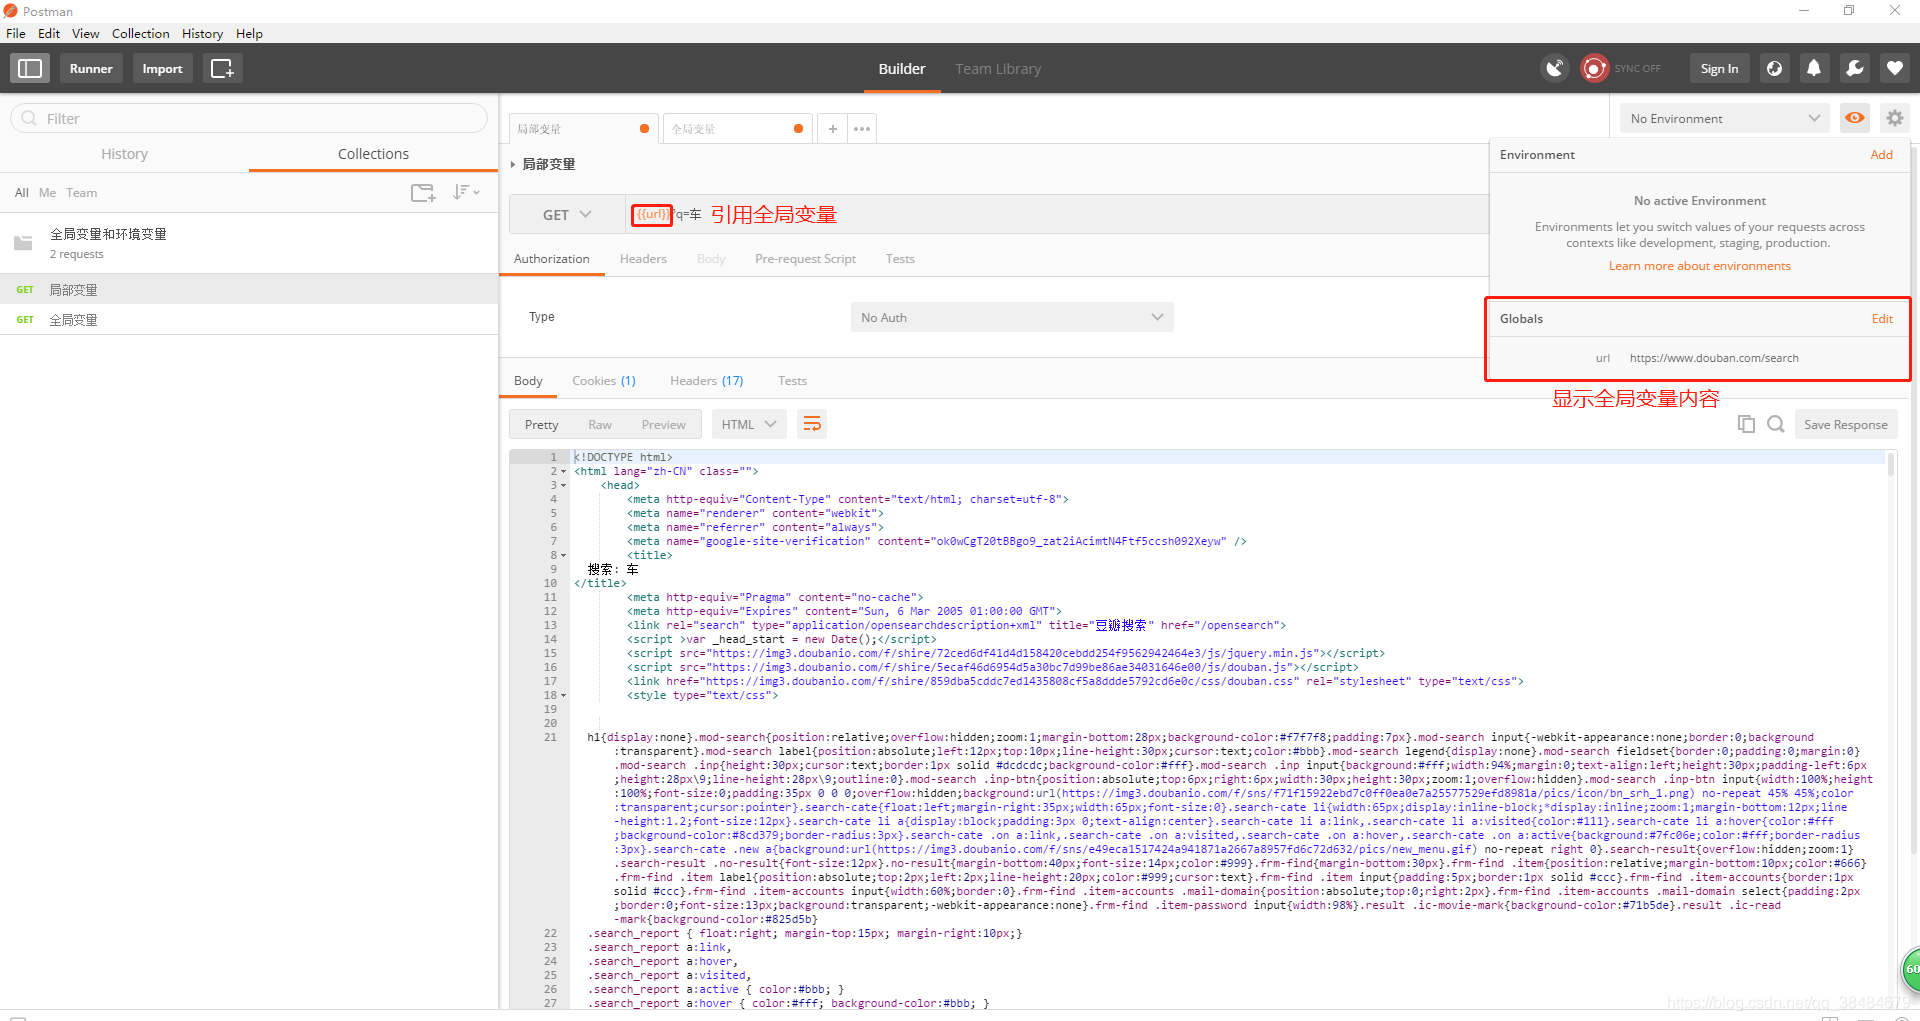The height and width of the screenshot is (1021, 1920).
Task: Open the GET method dropdown
Action: coord(567,215)
